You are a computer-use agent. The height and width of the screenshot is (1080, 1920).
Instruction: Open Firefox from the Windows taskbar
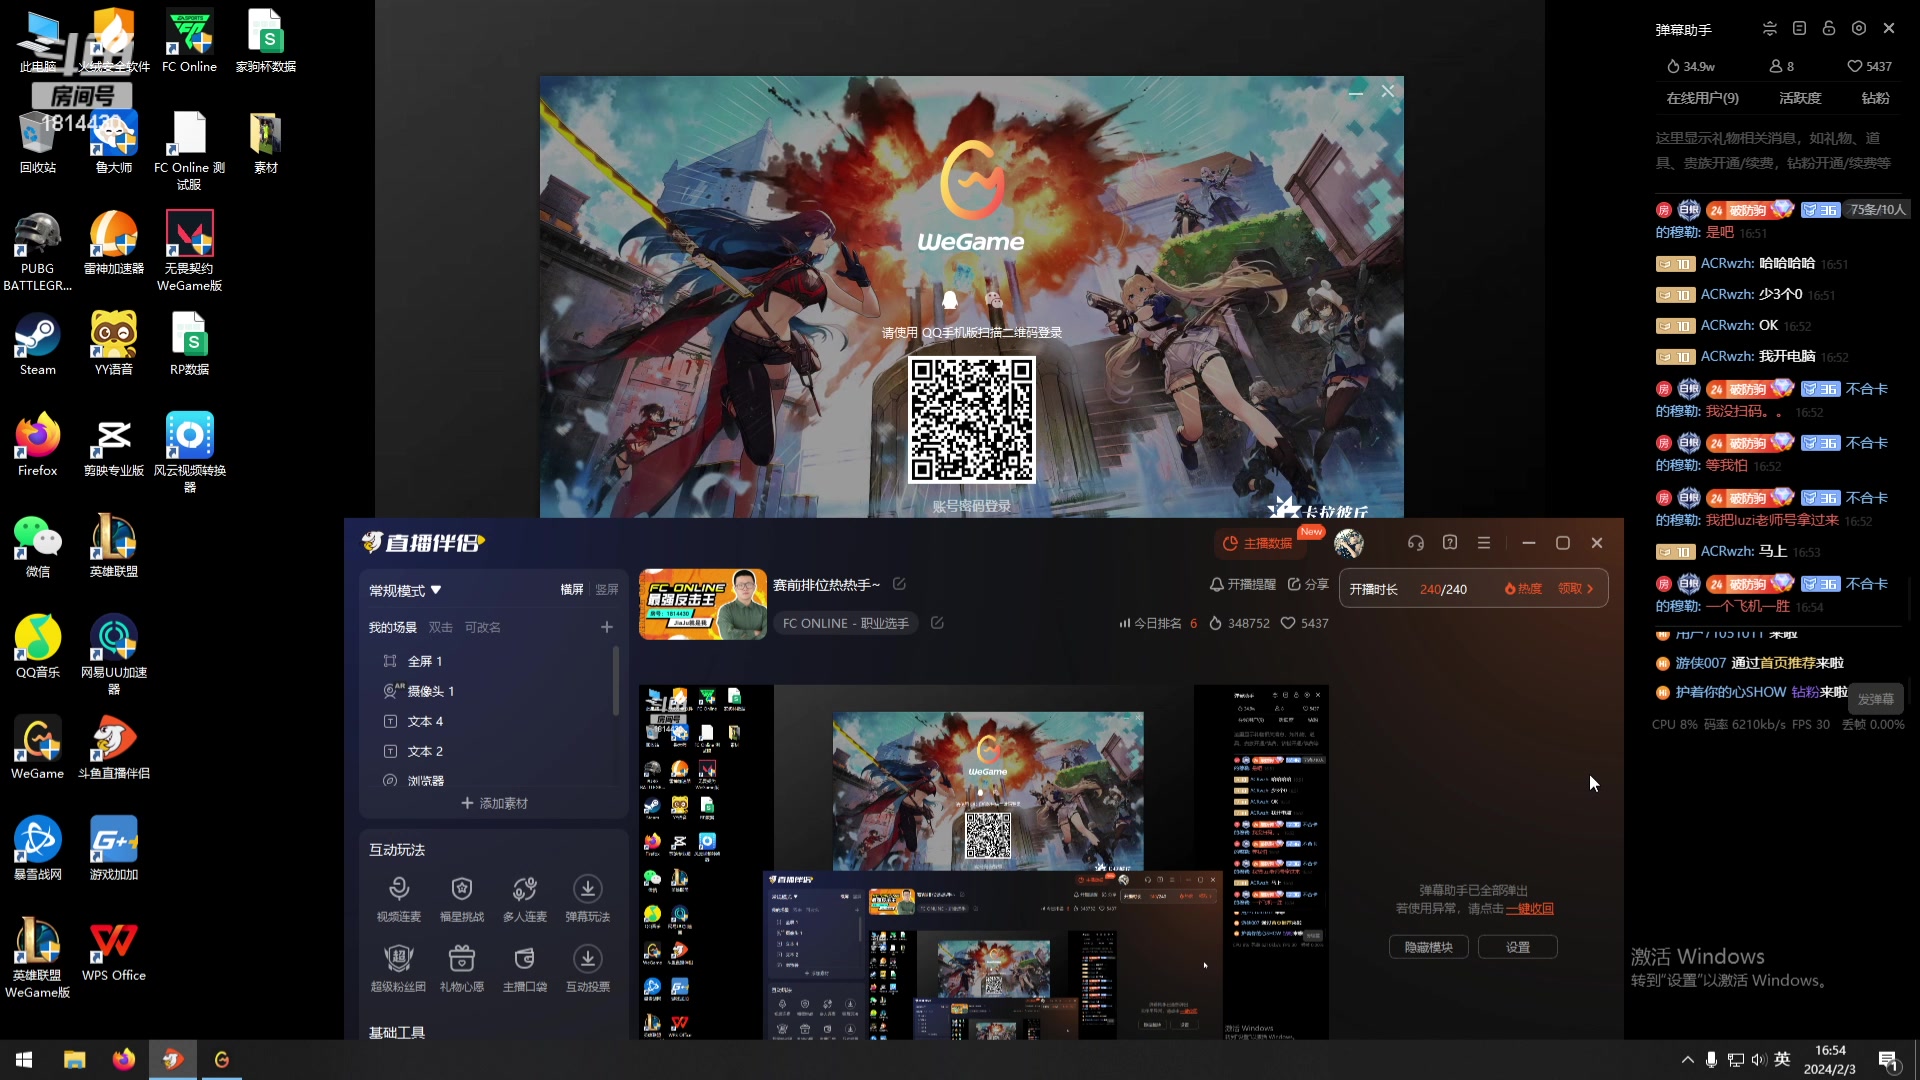point(124,1060)
